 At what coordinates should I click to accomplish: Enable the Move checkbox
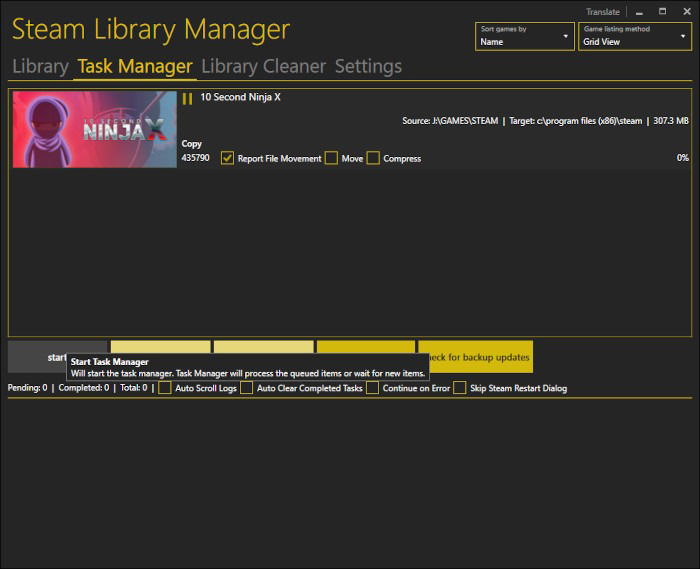point(331,158)
